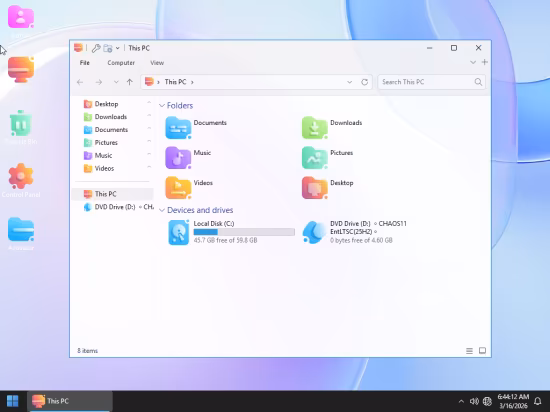The image size is (550, 412).
Task: Click the '0 bytes free of 4.60 GB' text
Action: click(361, 241)
